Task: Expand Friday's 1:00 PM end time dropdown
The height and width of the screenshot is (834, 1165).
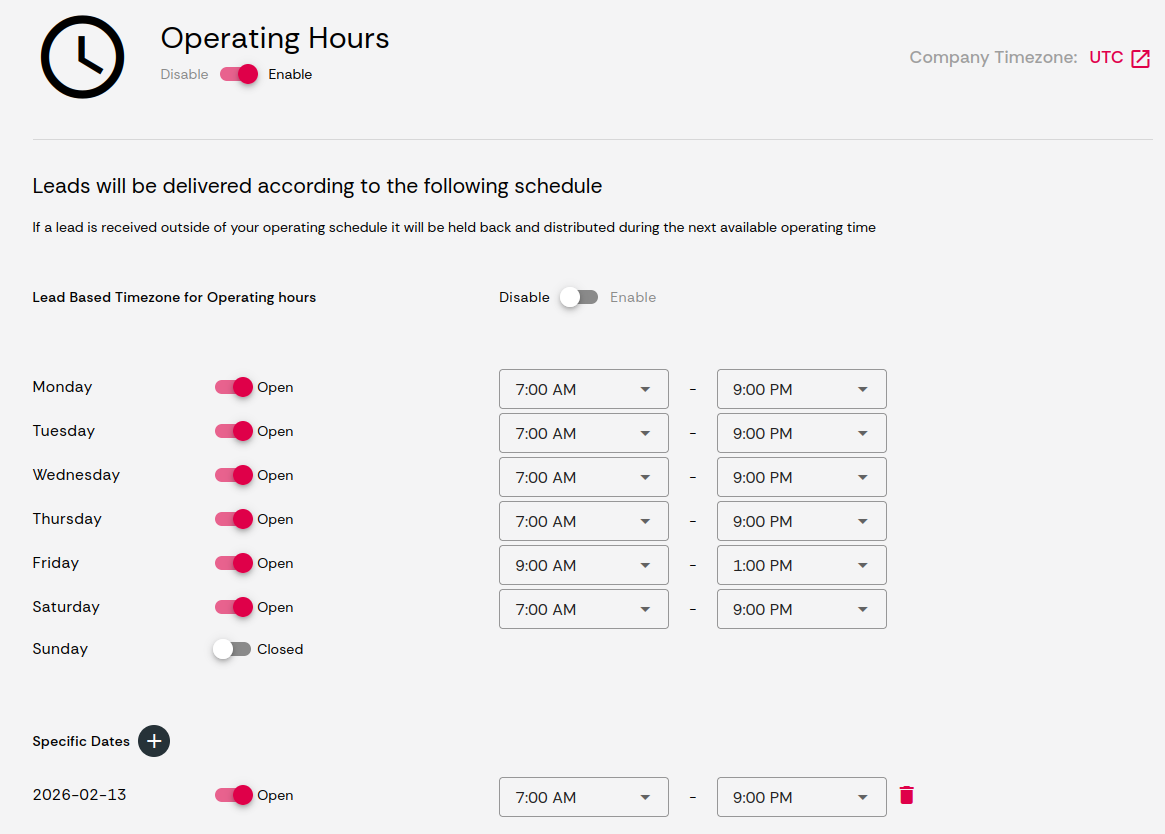Action: (800, 564)
